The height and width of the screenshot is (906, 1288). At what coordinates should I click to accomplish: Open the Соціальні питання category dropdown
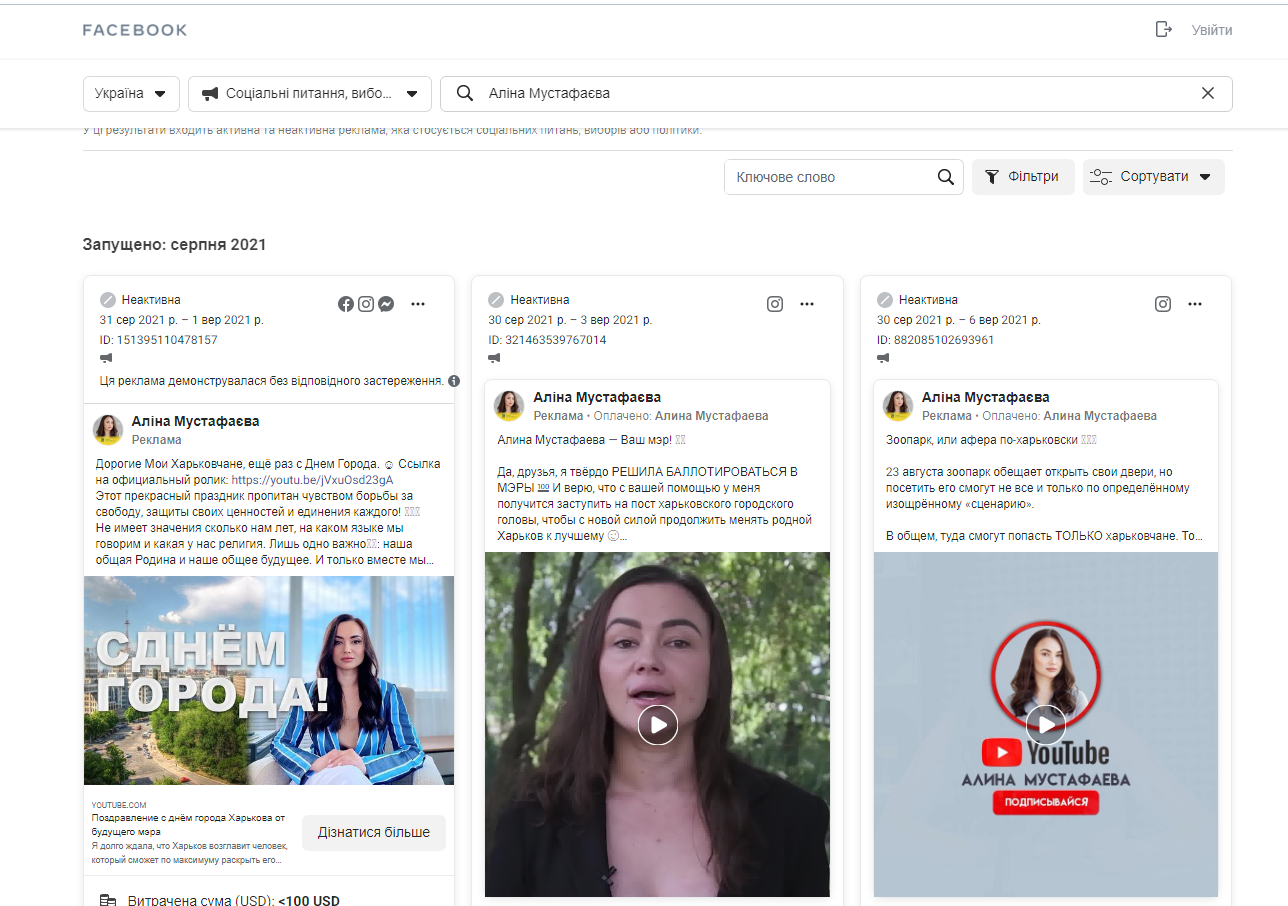pos(310,94)
